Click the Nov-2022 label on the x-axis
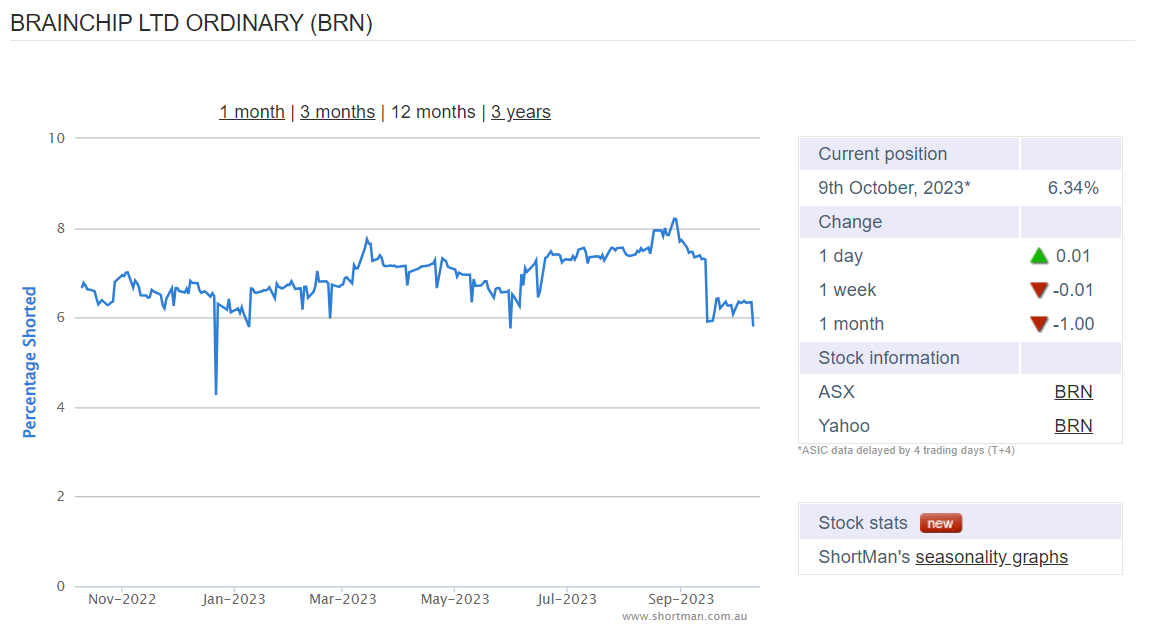This screenshot has width=1162, height=640. (122, 599)
